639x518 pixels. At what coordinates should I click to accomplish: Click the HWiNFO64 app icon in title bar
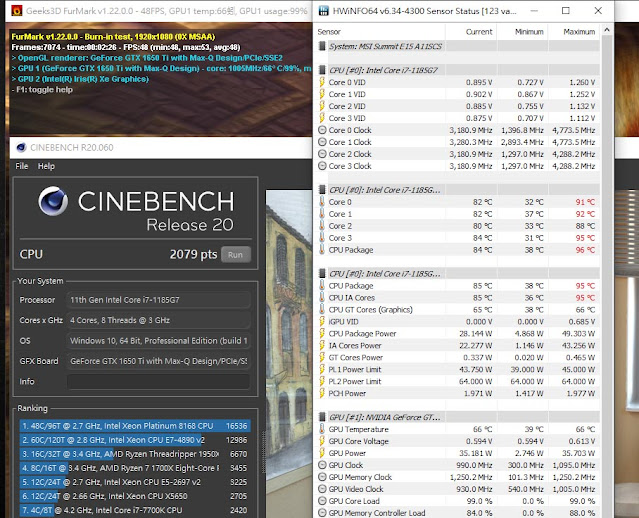click(324, 11)
